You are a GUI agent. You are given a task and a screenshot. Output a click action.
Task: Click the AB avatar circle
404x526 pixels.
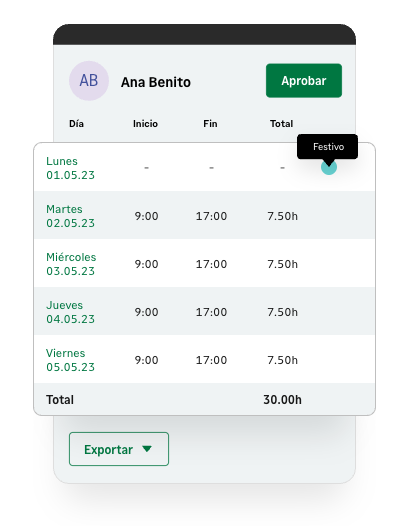(89, 81)
